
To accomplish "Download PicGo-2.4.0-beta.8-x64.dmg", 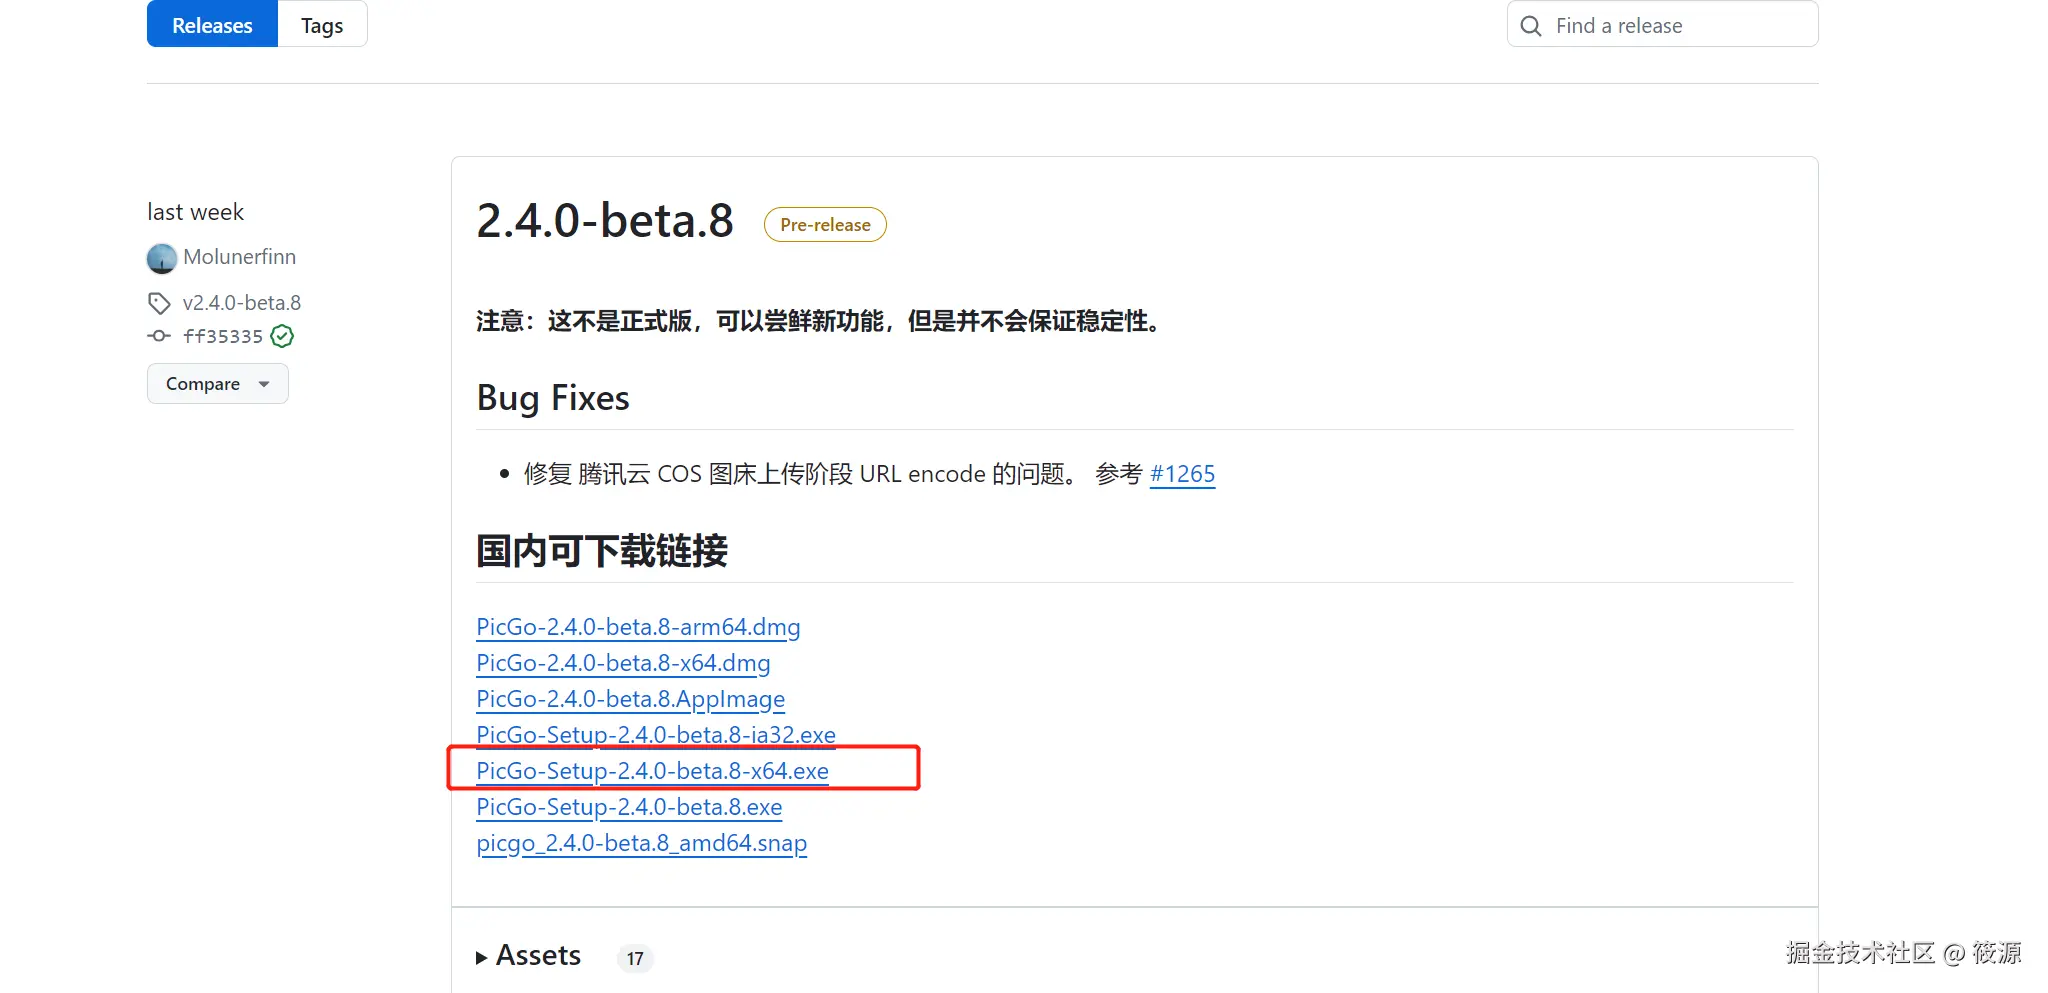I will (623, 663).
